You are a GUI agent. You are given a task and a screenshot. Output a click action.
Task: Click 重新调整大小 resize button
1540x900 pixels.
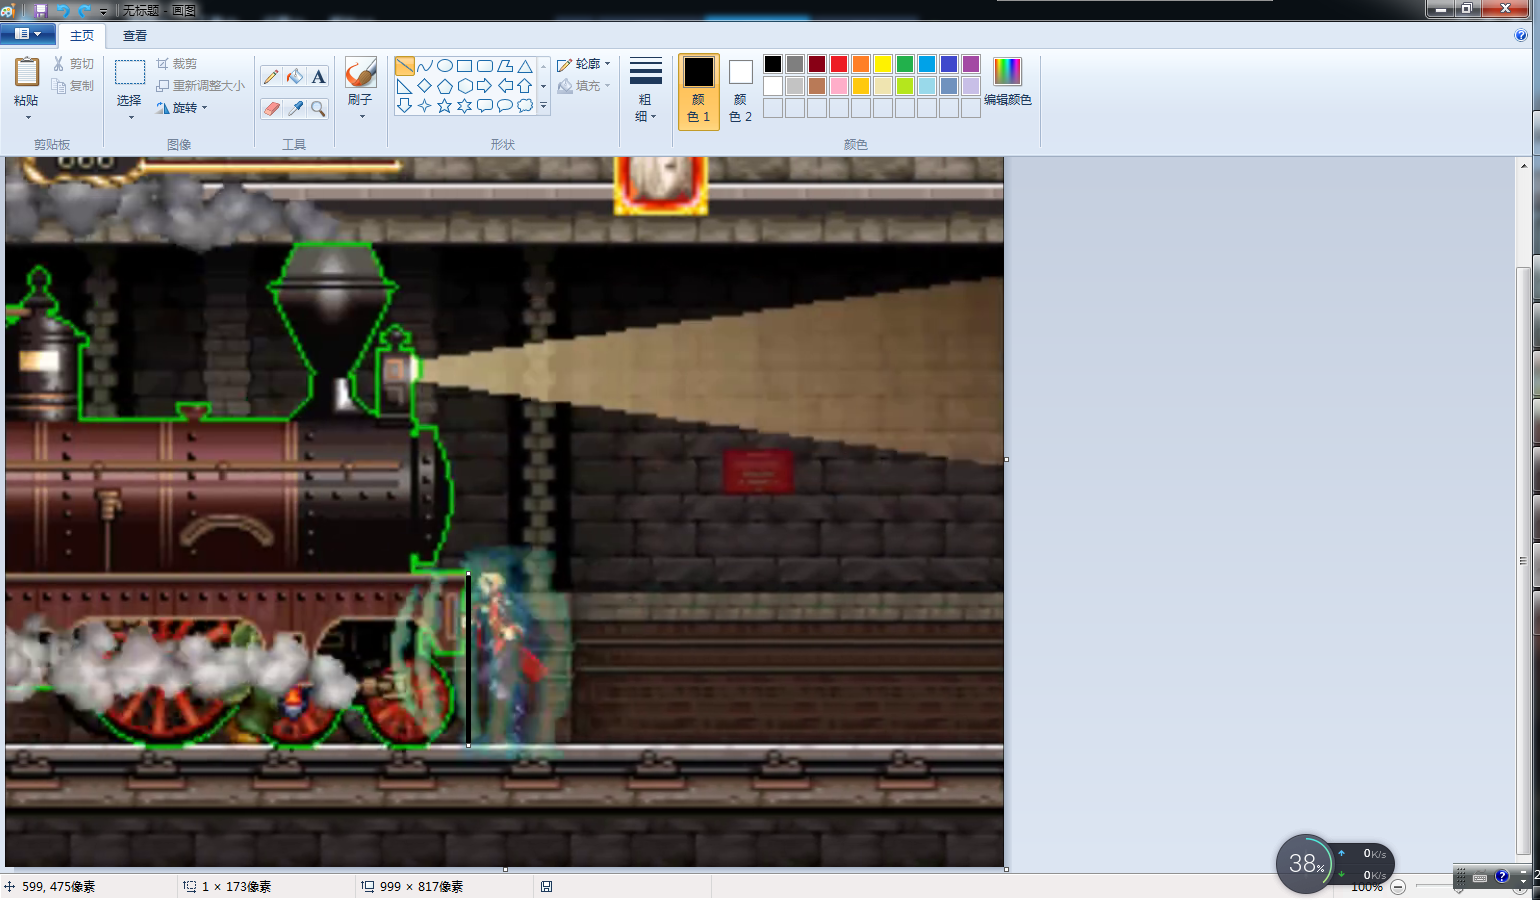tap(200, 86)
